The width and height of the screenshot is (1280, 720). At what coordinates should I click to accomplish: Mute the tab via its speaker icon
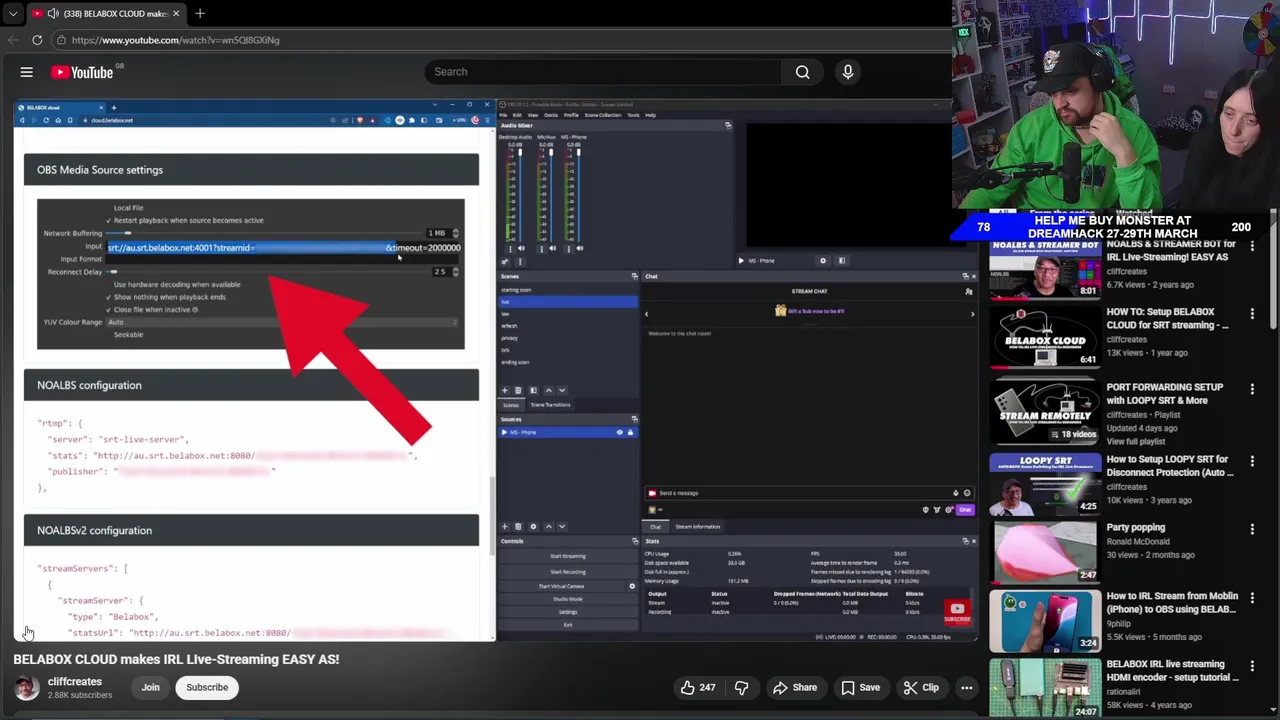pos(53,13)
